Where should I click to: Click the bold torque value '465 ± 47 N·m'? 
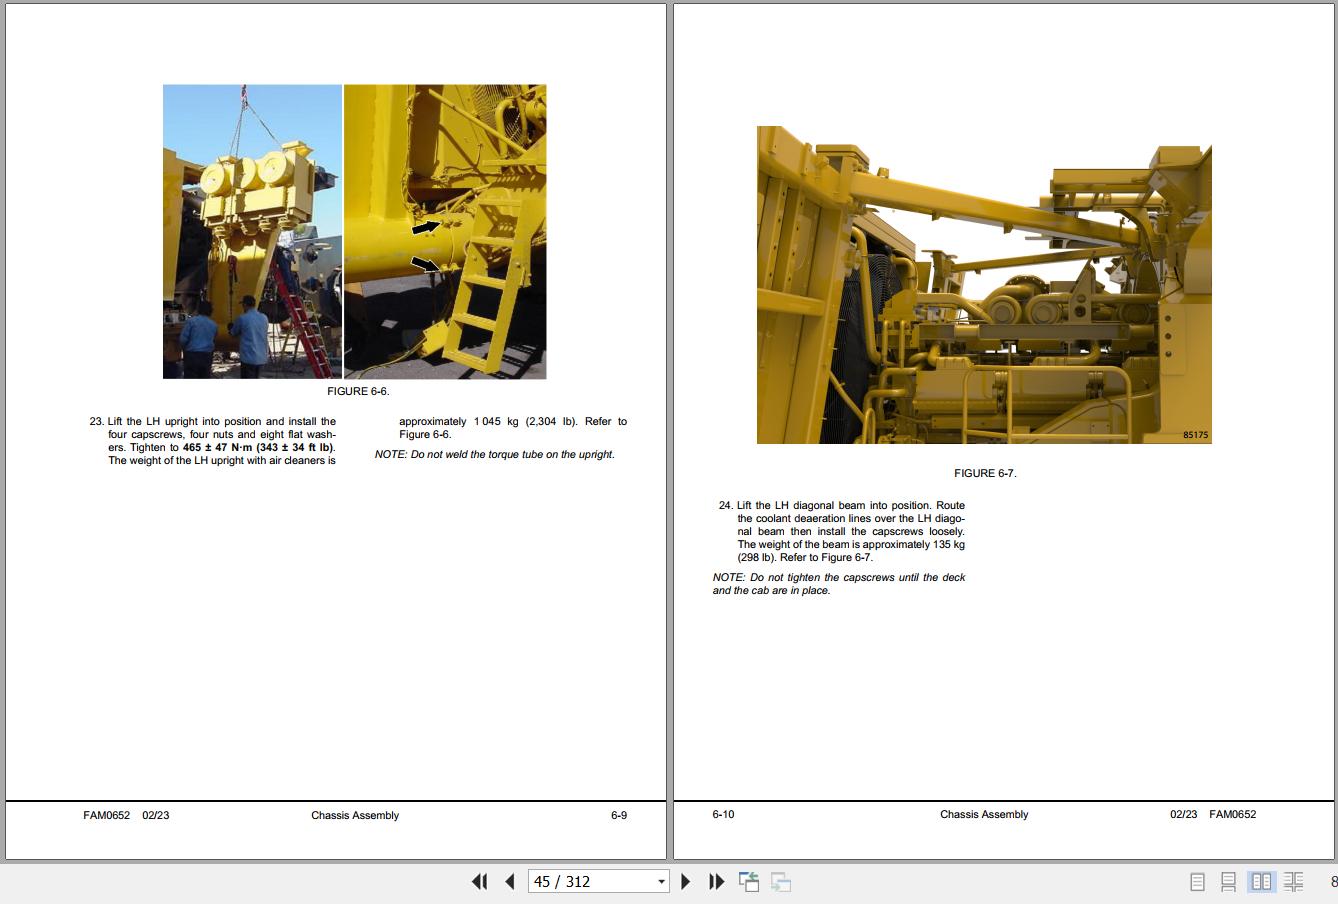point(218,447)
